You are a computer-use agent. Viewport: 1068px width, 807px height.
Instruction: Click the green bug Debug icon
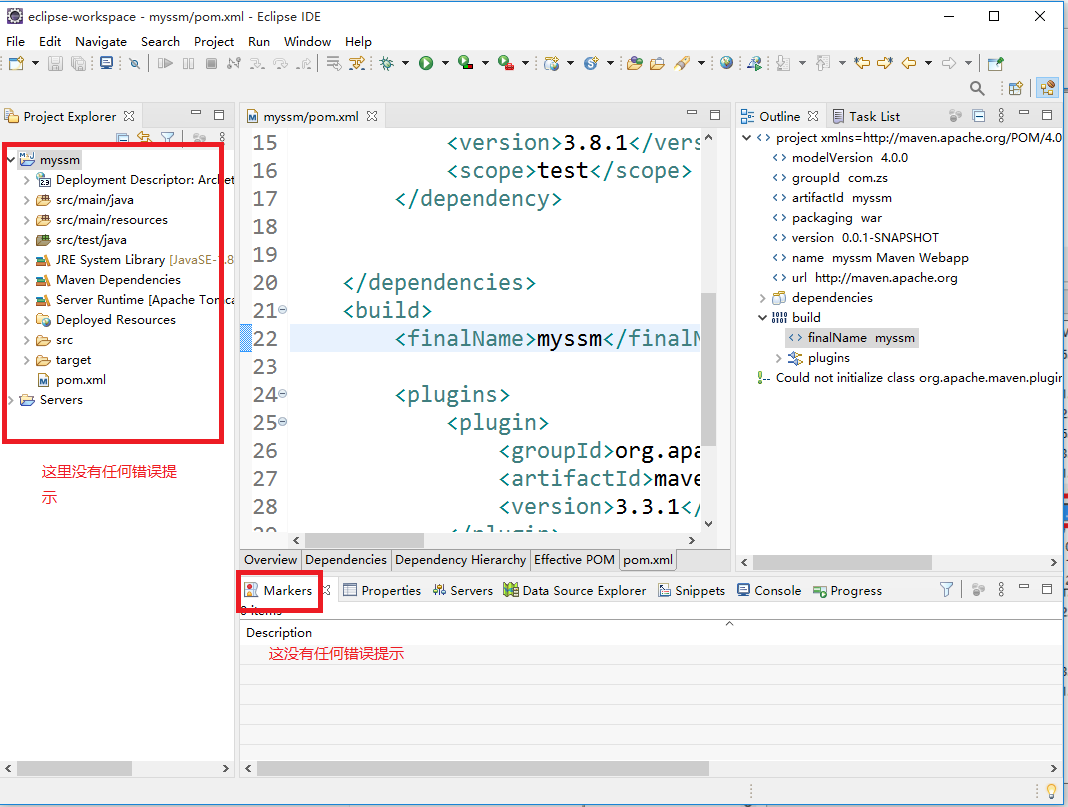coord(387,63)
